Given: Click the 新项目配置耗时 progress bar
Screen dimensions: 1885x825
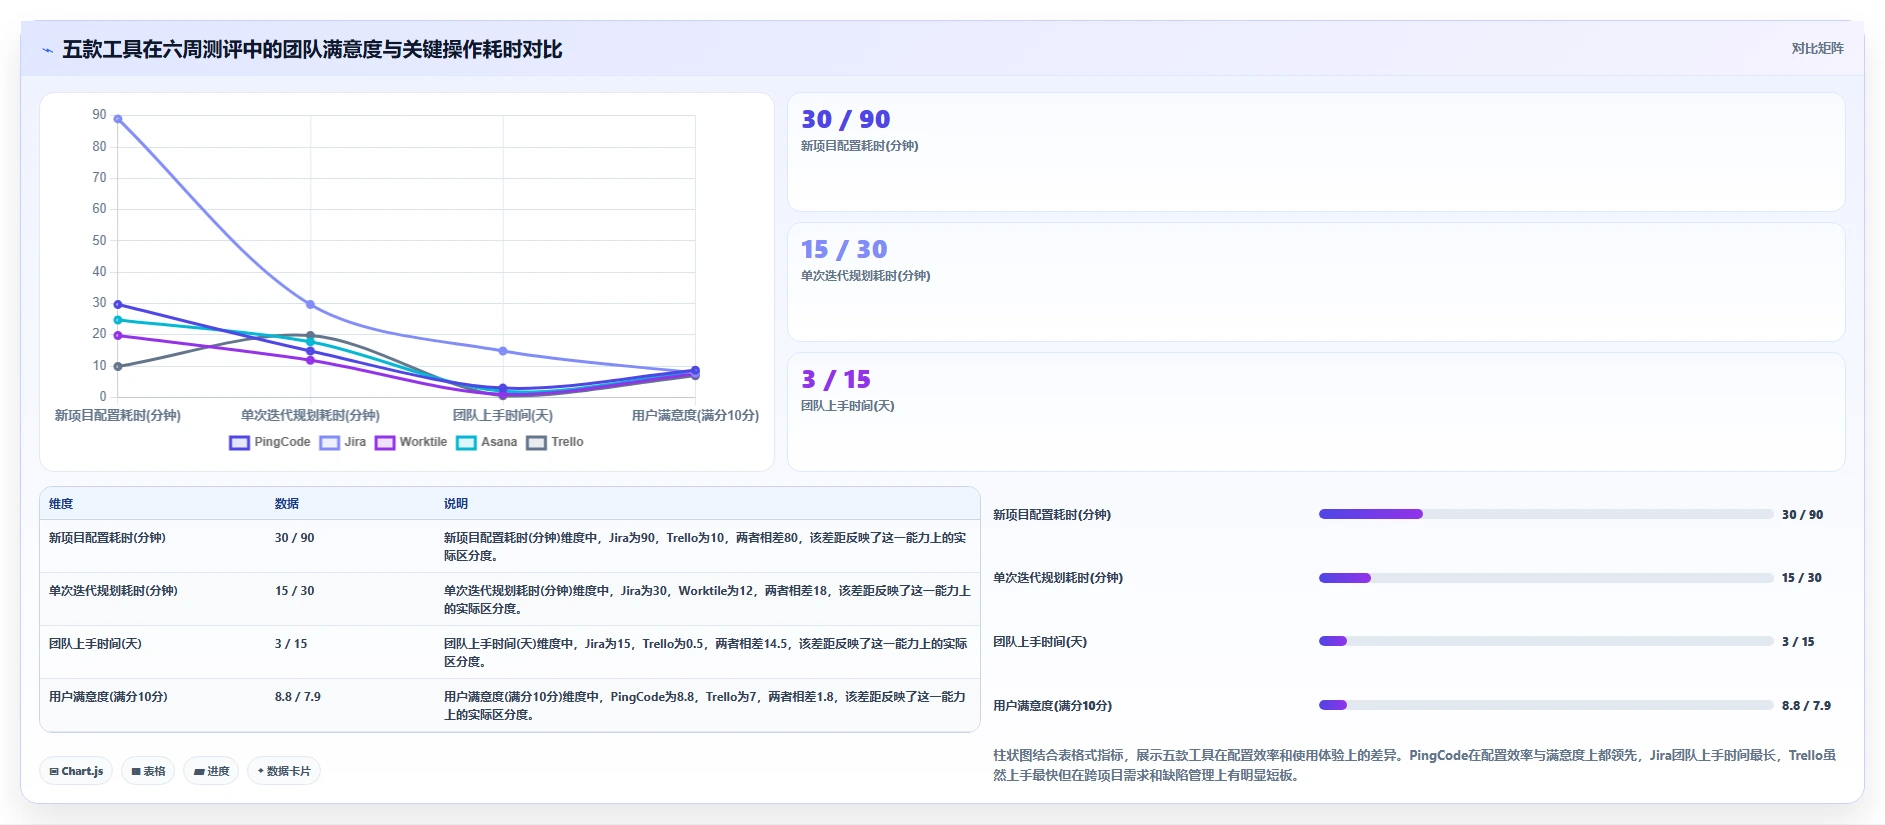Looking at the screenshot, I should click(x=1546, y=514).
